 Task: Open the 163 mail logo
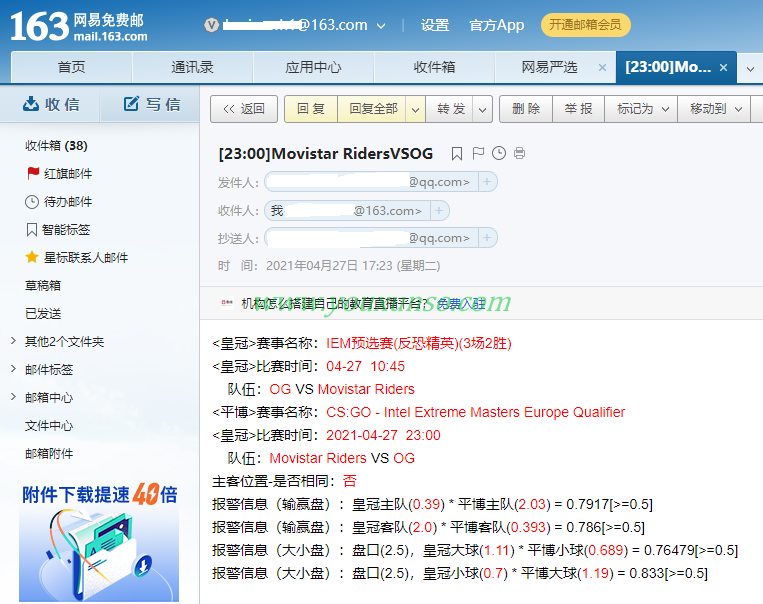click(x=78, y=26)
